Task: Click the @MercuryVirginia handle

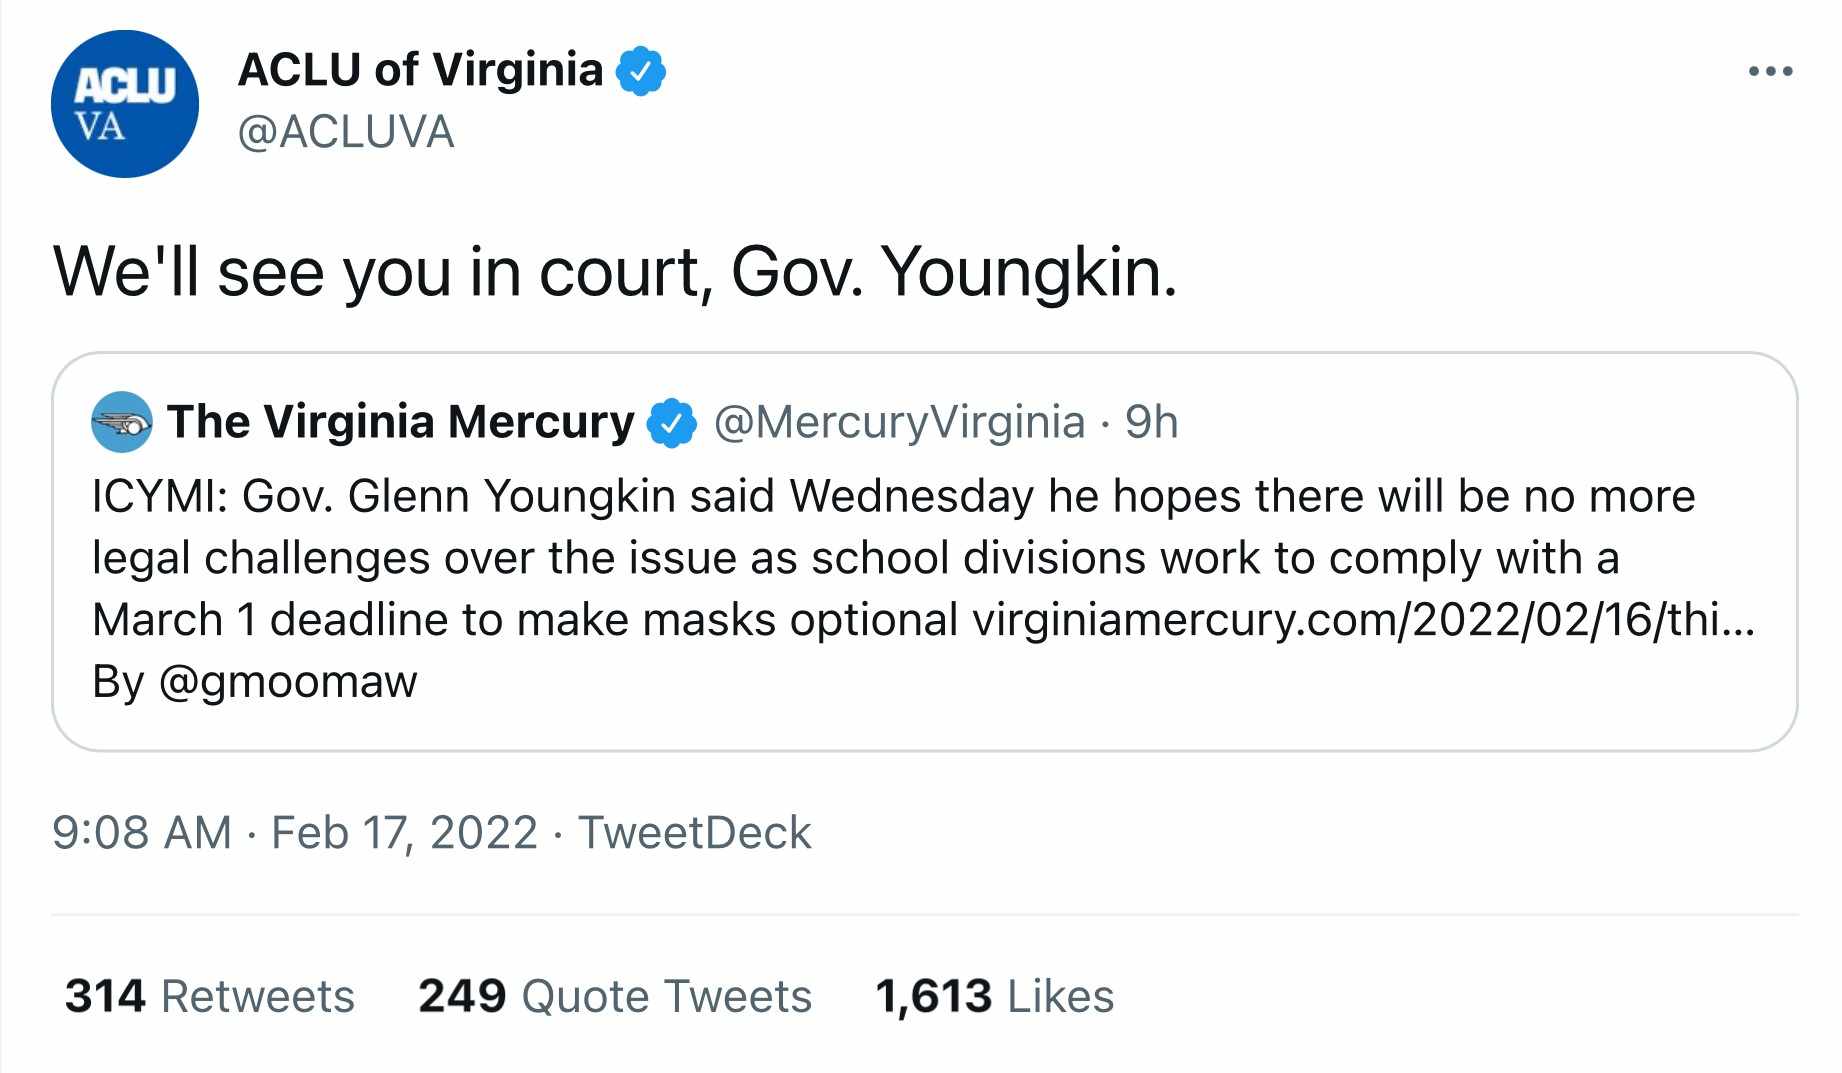Action: coord(899,422)
